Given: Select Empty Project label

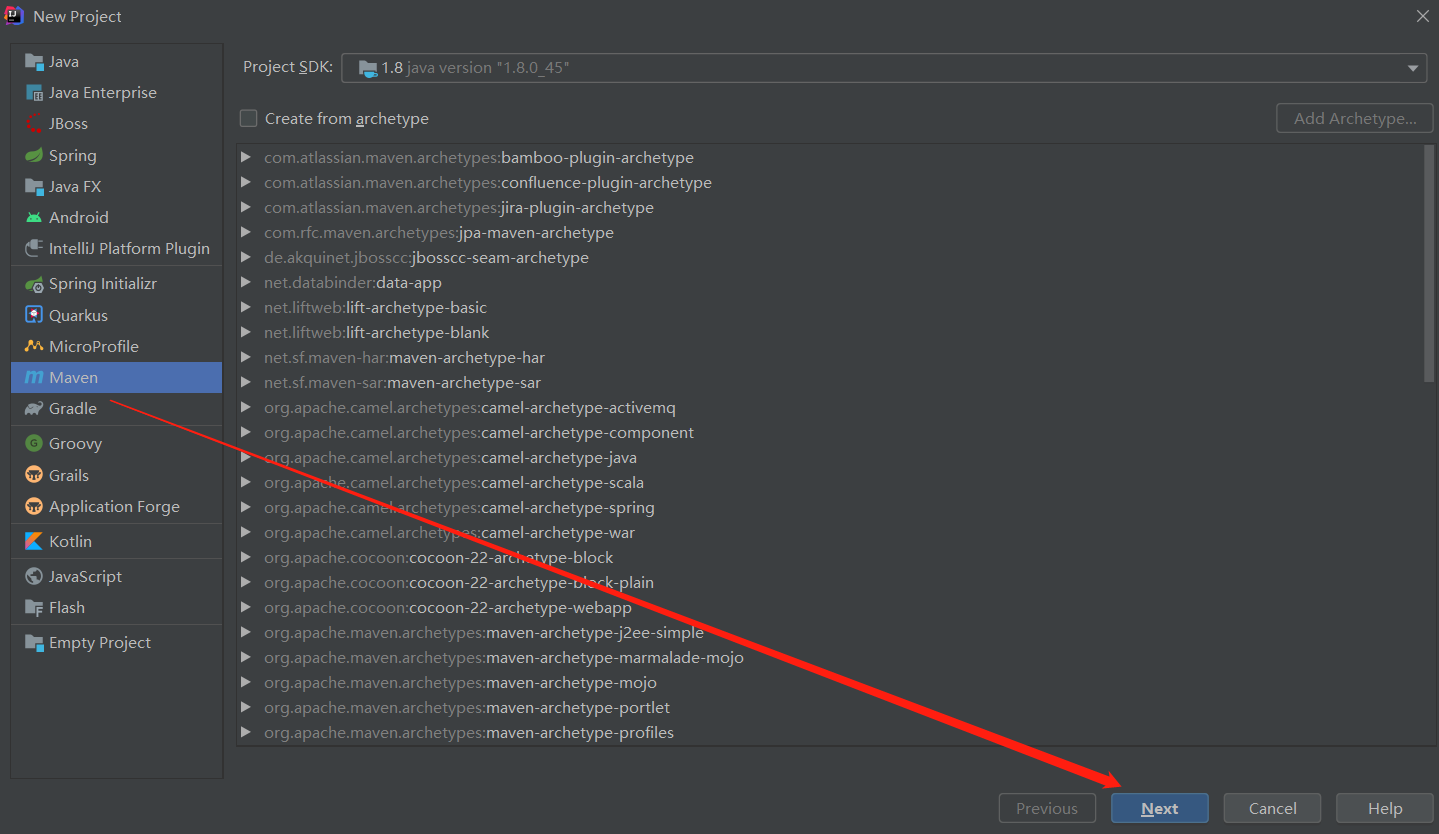Looking at the screenshot, I should click(x=100, y=643).
